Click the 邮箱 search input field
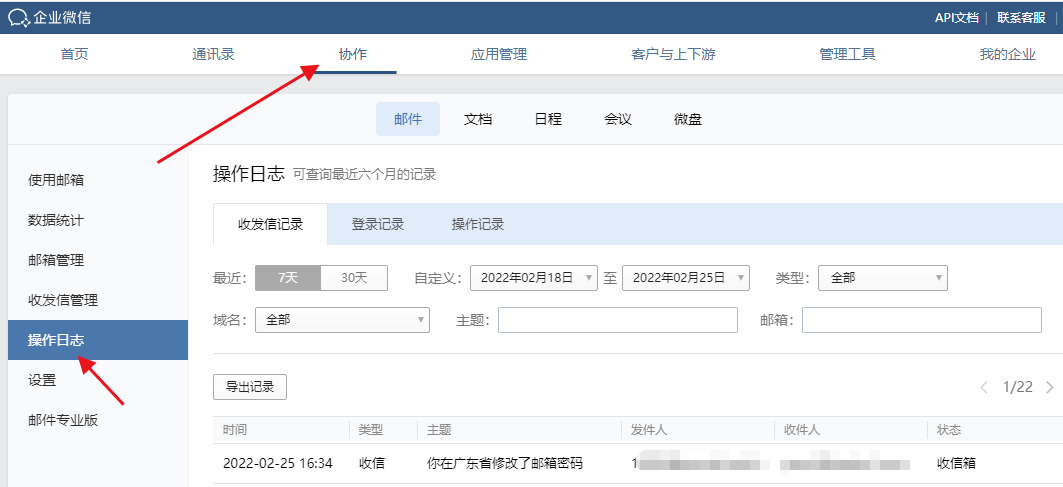 (x=921, y=320)
